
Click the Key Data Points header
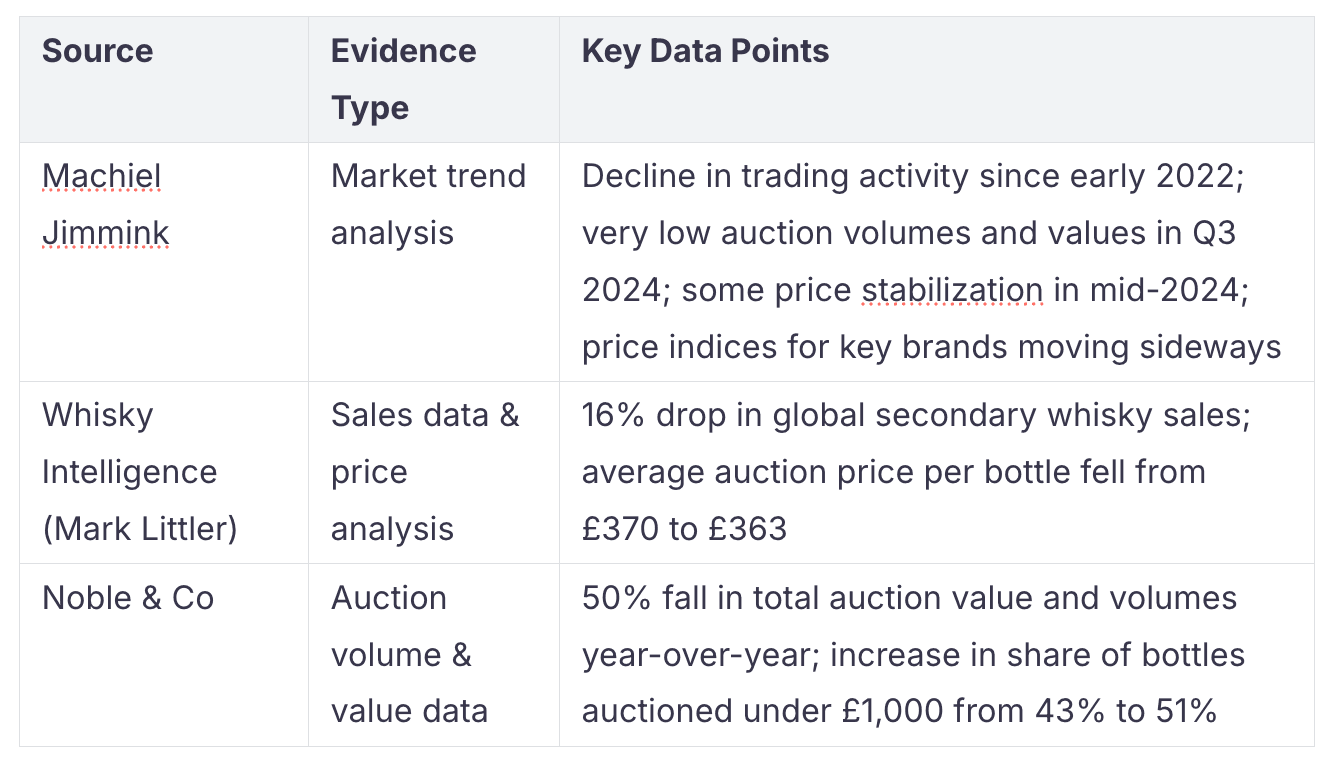point(705,51)
